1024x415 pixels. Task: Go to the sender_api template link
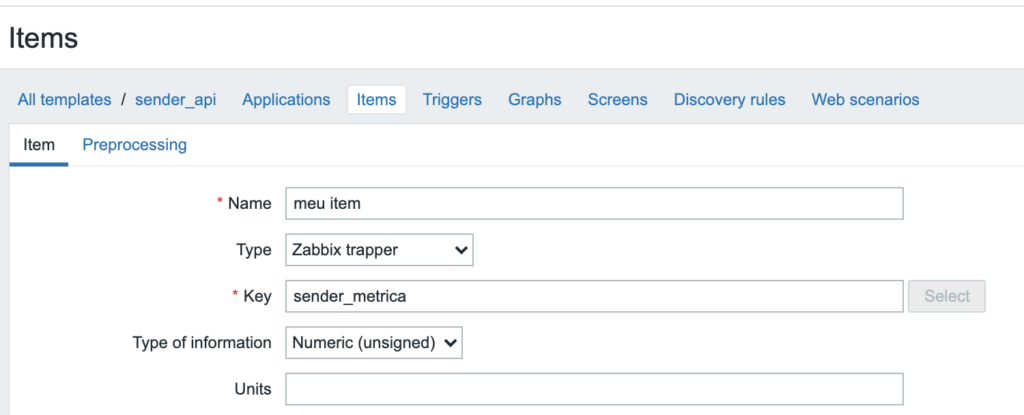pos(175,100)
